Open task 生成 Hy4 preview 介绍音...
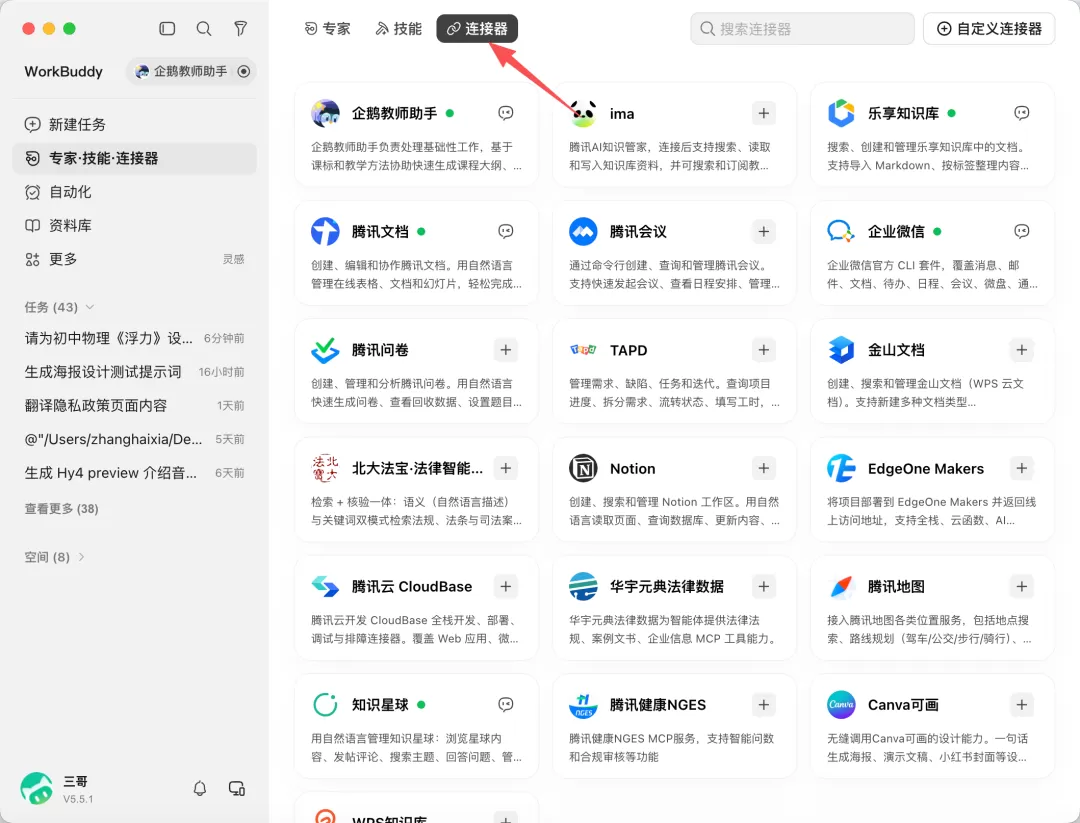This screenshot has height=823, width=1080. [x=134, y=473]
